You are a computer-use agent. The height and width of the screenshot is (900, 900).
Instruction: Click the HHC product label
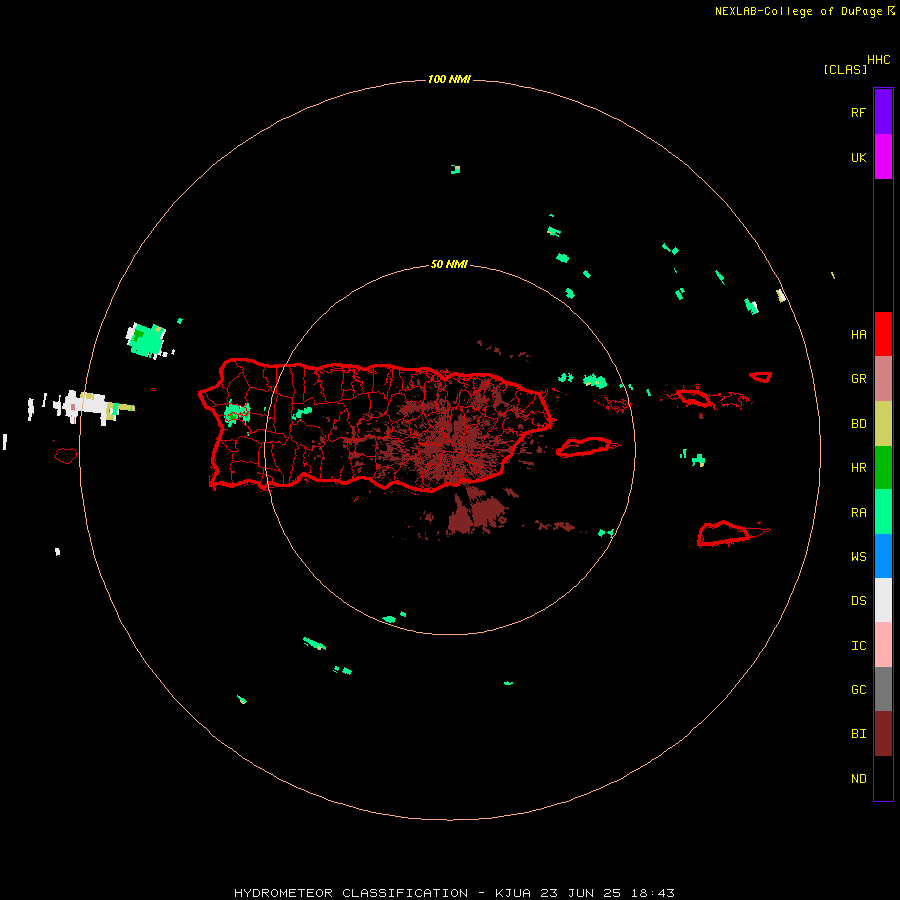pos(878,60)
